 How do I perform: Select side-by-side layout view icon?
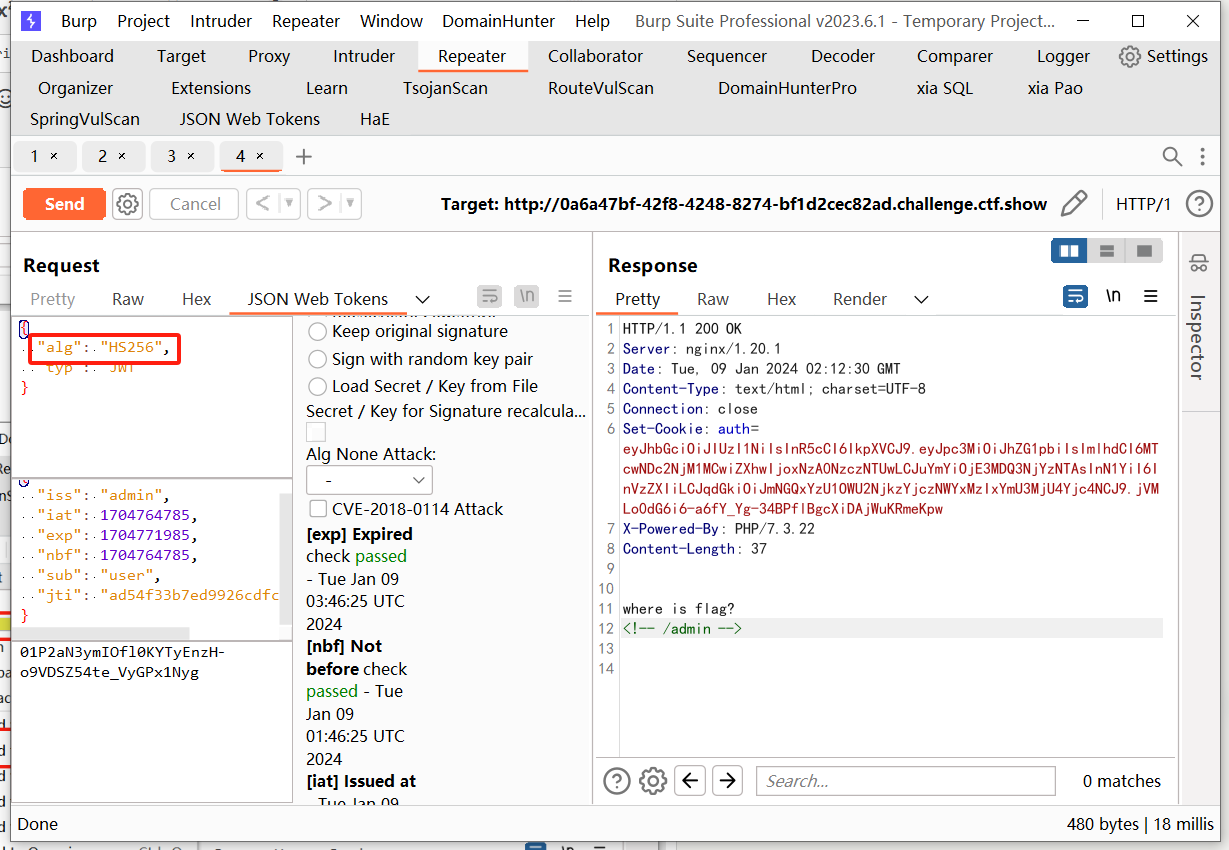click(1069, 250)
